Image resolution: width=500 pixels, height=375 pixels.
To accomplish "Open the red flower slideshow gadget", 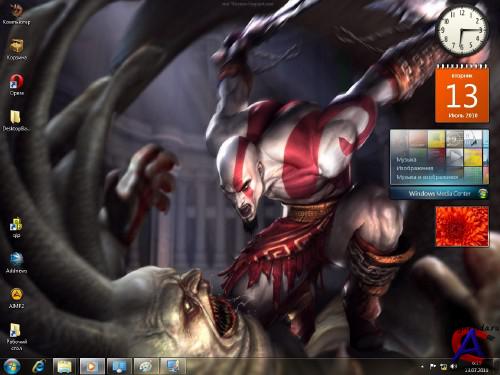I will (462, 226).
